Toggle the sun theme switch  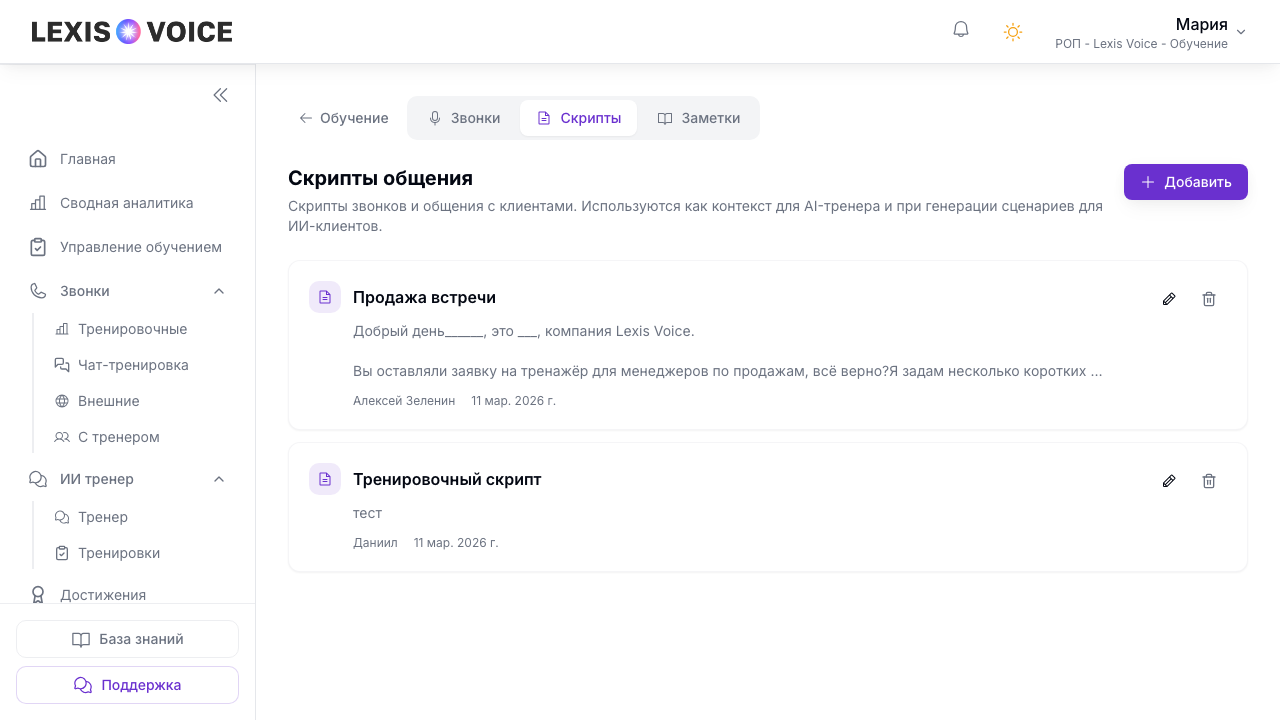[1013, 32]
